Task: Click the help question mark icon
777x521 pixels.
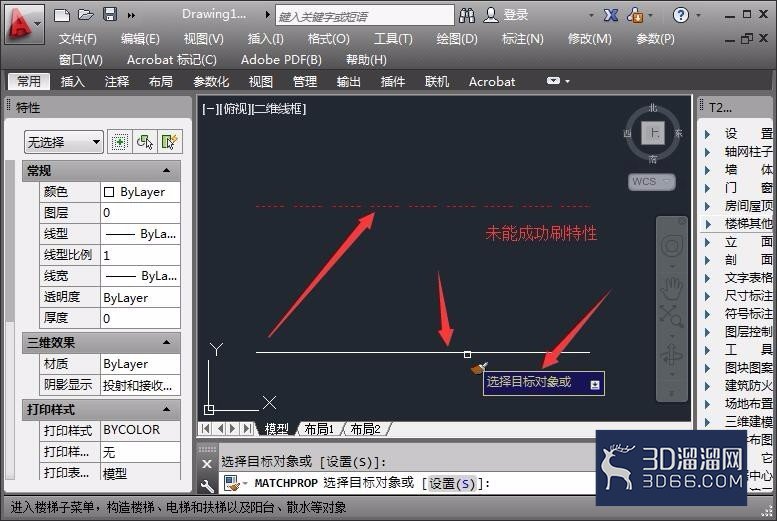Action: pyautogui.click(x=680, y=15)
